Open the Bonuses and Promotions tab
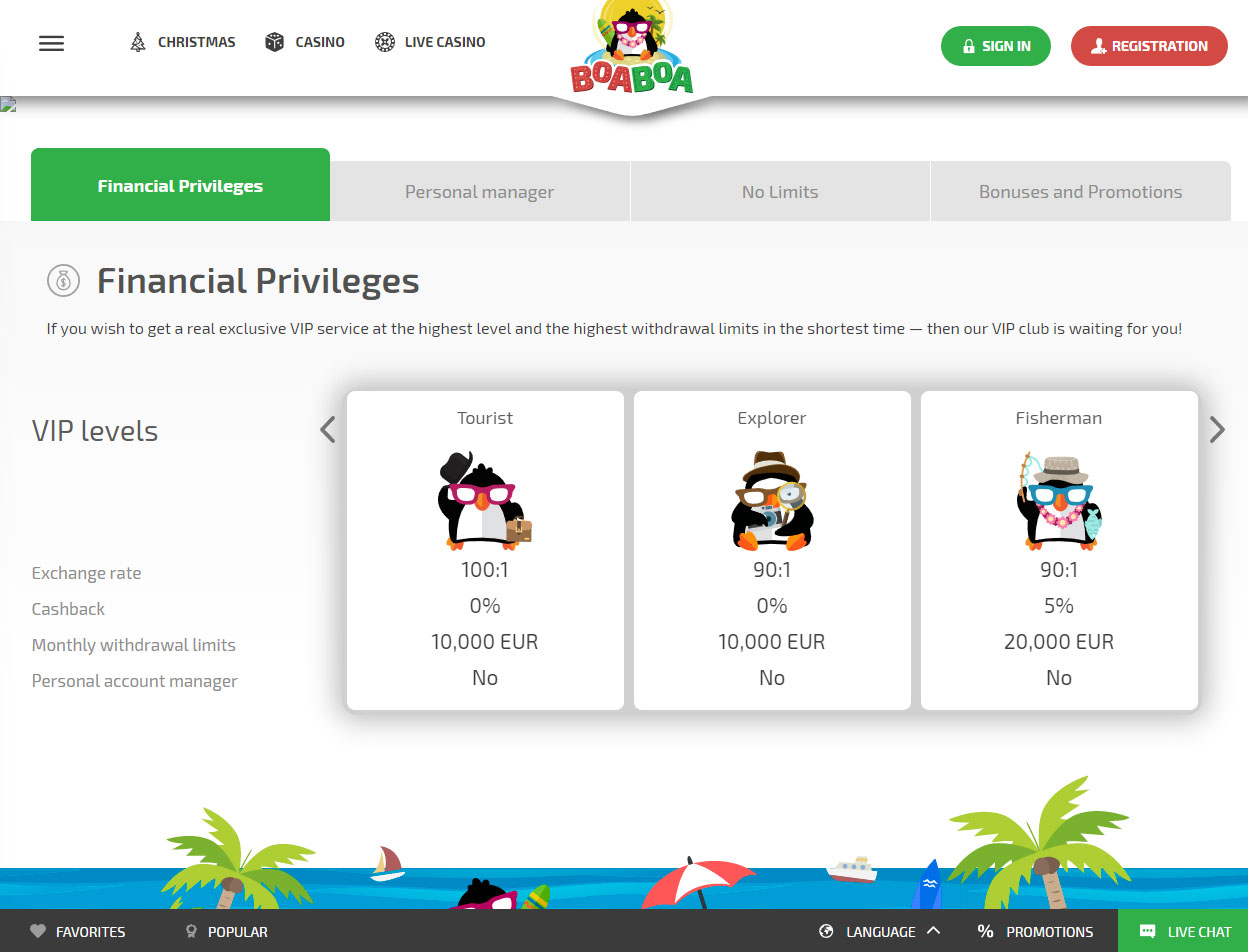This screenshot has height=952, width=1248. click(x=1081, y=191)
